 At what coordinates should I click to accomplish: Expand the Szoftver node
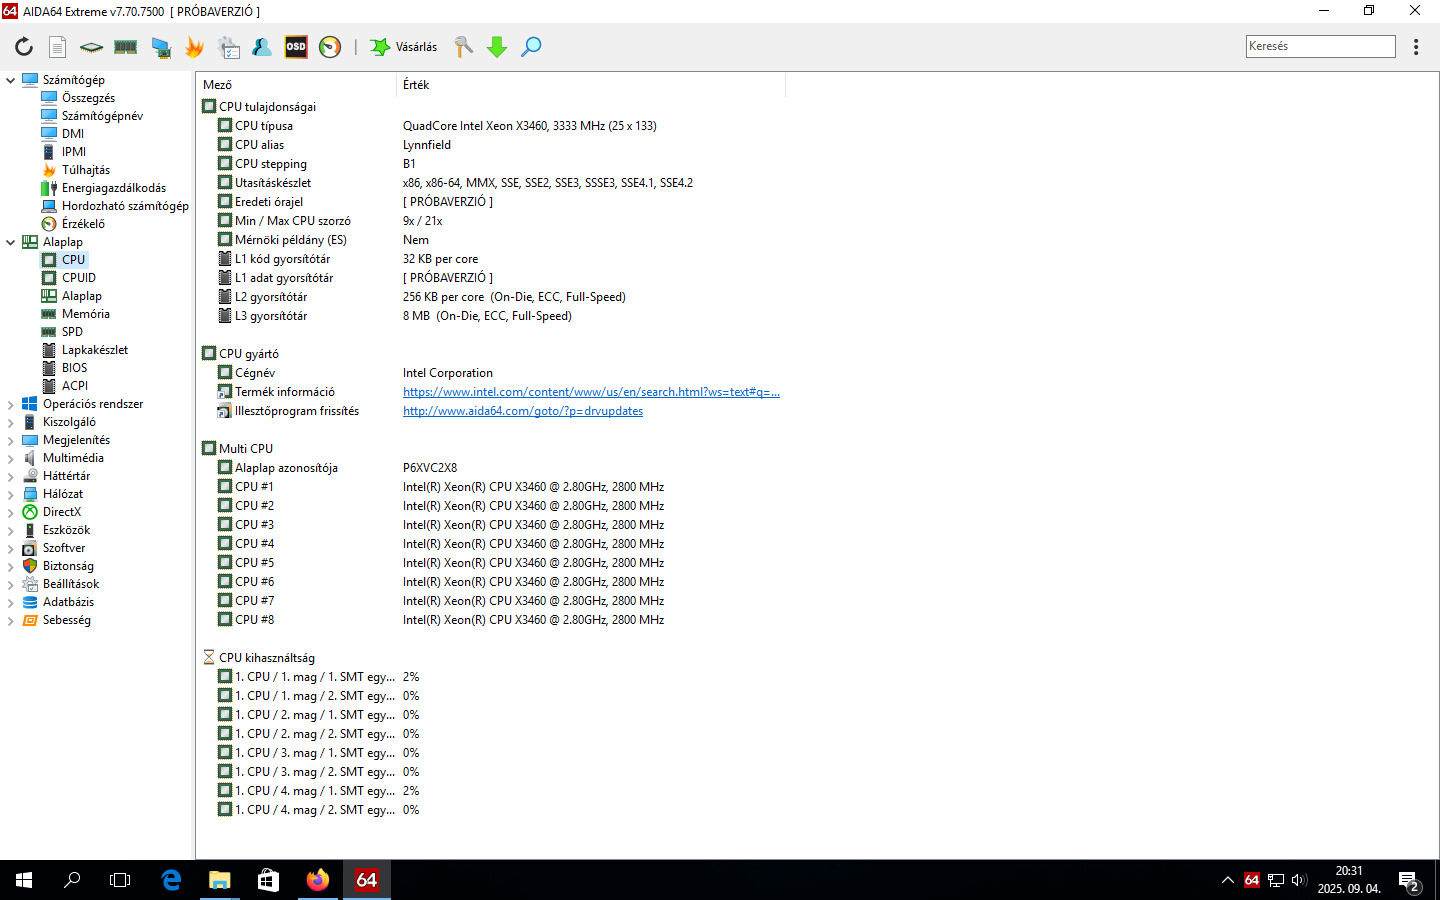pyautogui.click(x=11, y=548)
